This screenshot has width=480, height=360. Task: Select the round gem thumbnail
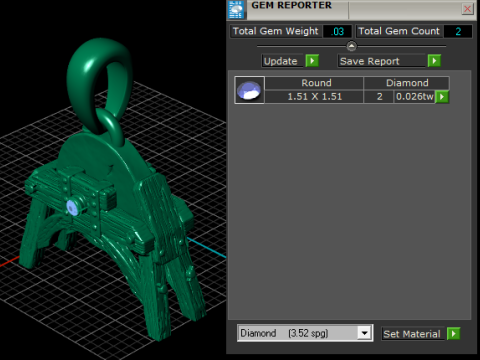click(249, 90)
